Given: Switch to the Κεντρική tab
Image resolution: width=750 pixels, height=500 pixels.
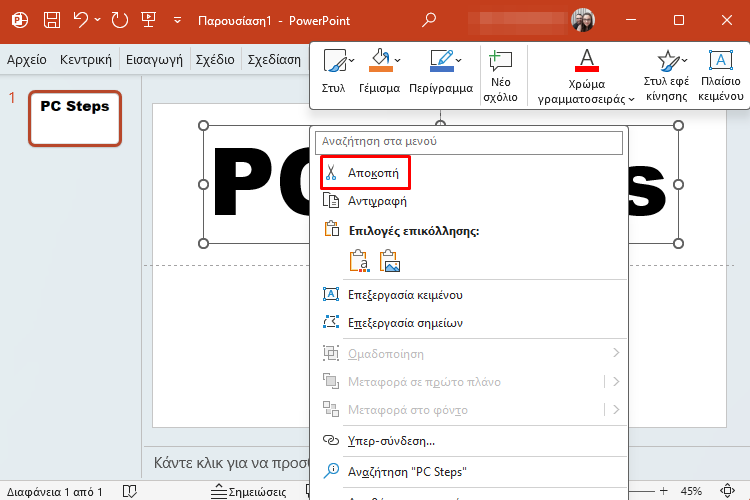Looking at the screenshot, I should coord(86,59).
